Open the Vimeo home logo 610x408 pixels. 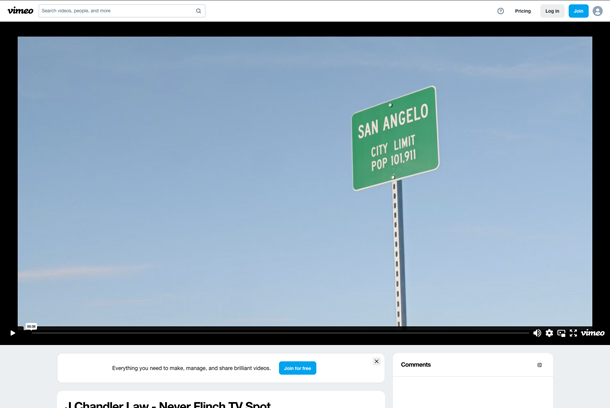pos(20,11)
